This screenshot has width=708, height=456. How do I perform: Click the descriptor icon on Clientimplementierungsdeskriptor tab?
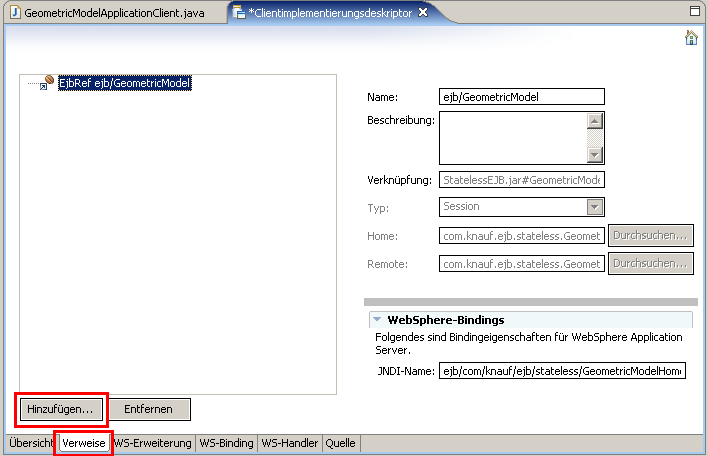tap(239, 13)
